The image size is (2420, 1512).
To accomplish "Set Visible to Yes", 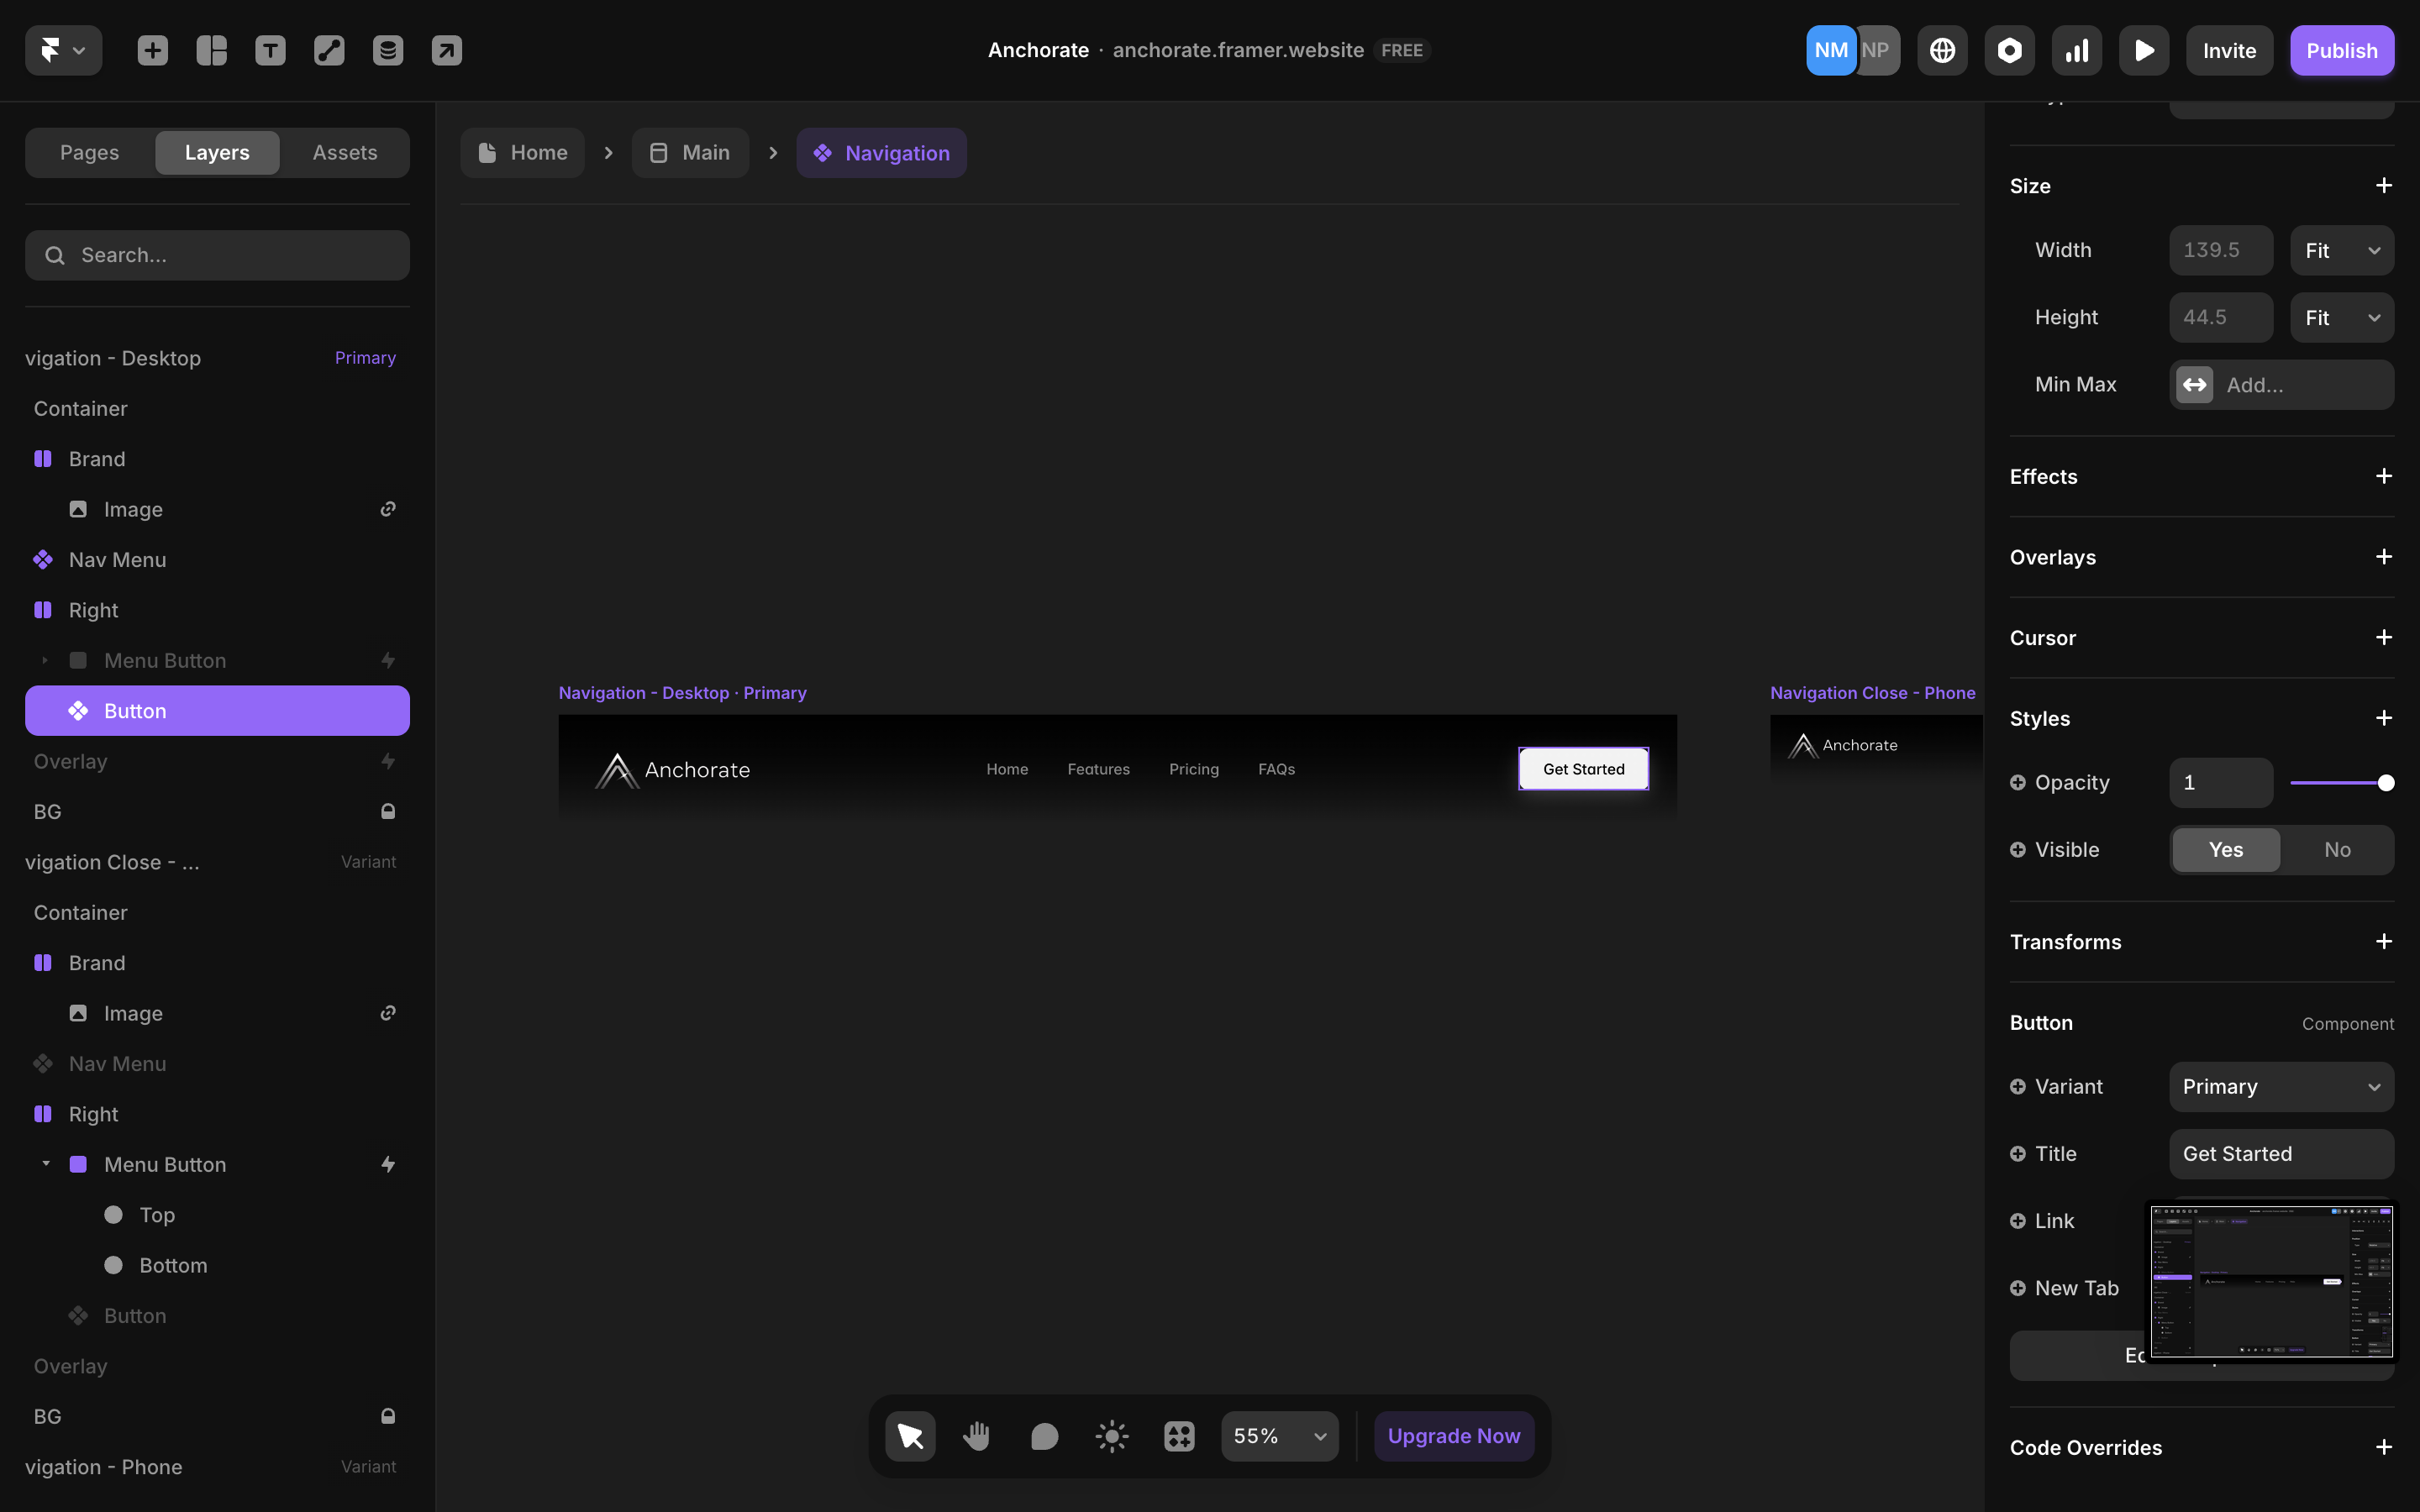I will point(2225,850).
